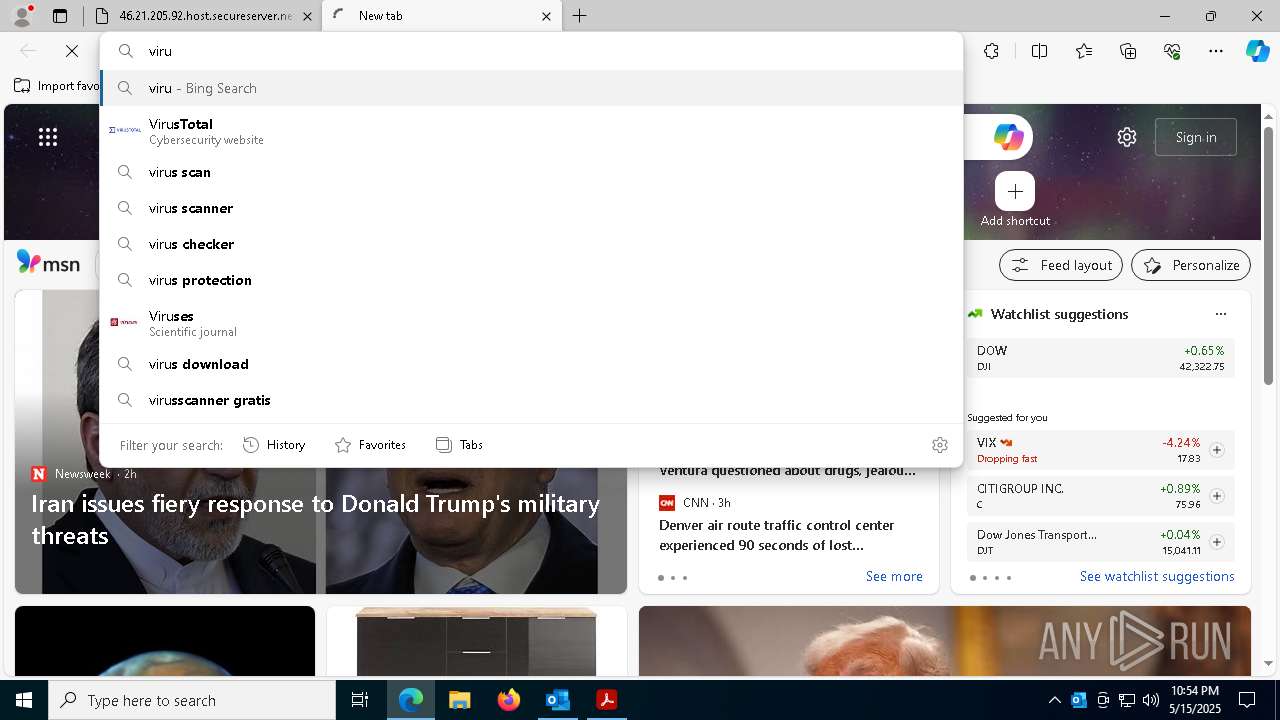This screenshot has height=720, width=1280.
Task: Open a new tab with plus button
Action: point(579,16)
